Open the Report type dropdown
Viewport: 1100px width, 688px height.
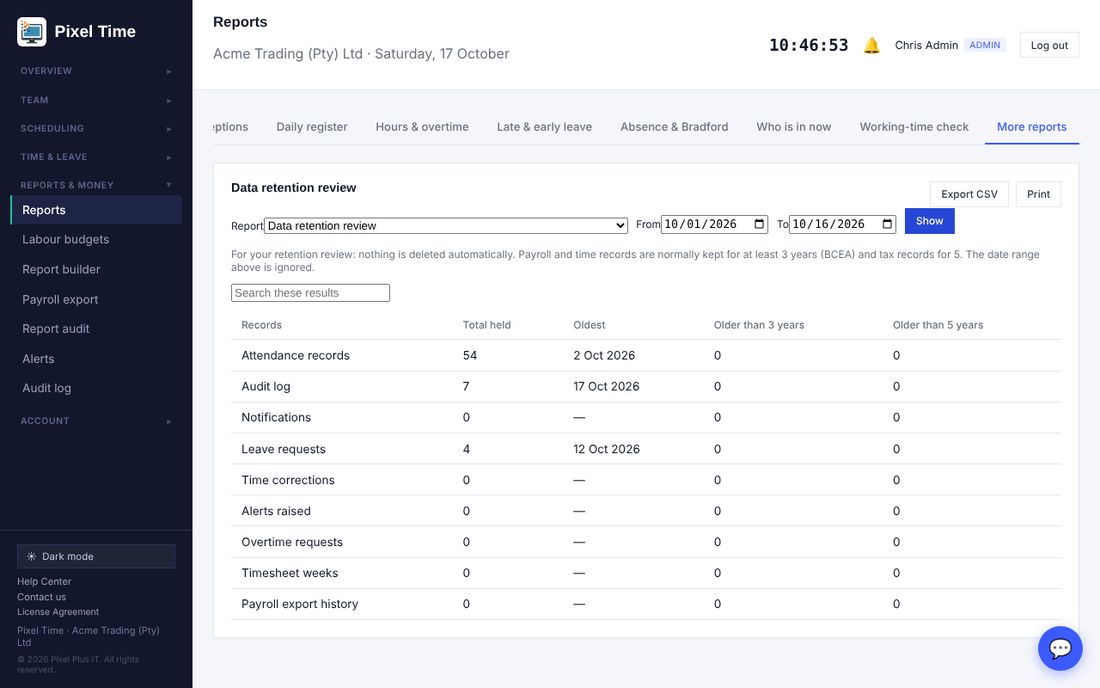[x=445, y=226]
